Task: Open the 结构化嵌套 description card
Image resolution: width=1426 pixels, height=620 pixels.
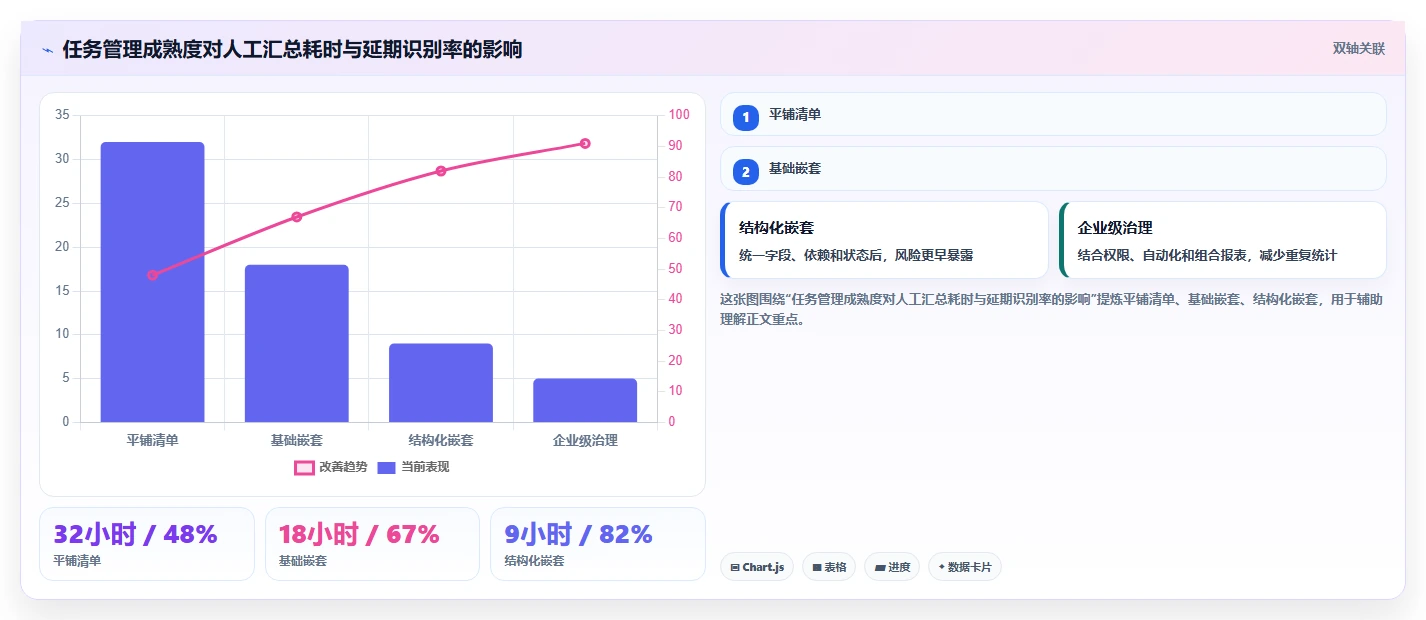Action: (884, 240)
